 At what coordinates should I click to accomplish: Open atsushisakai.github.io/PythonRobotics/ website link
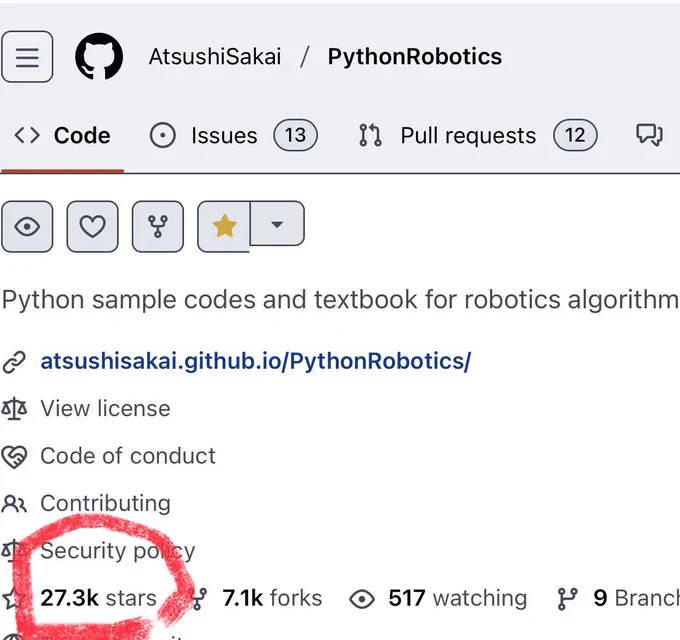(x=255, y=361)
